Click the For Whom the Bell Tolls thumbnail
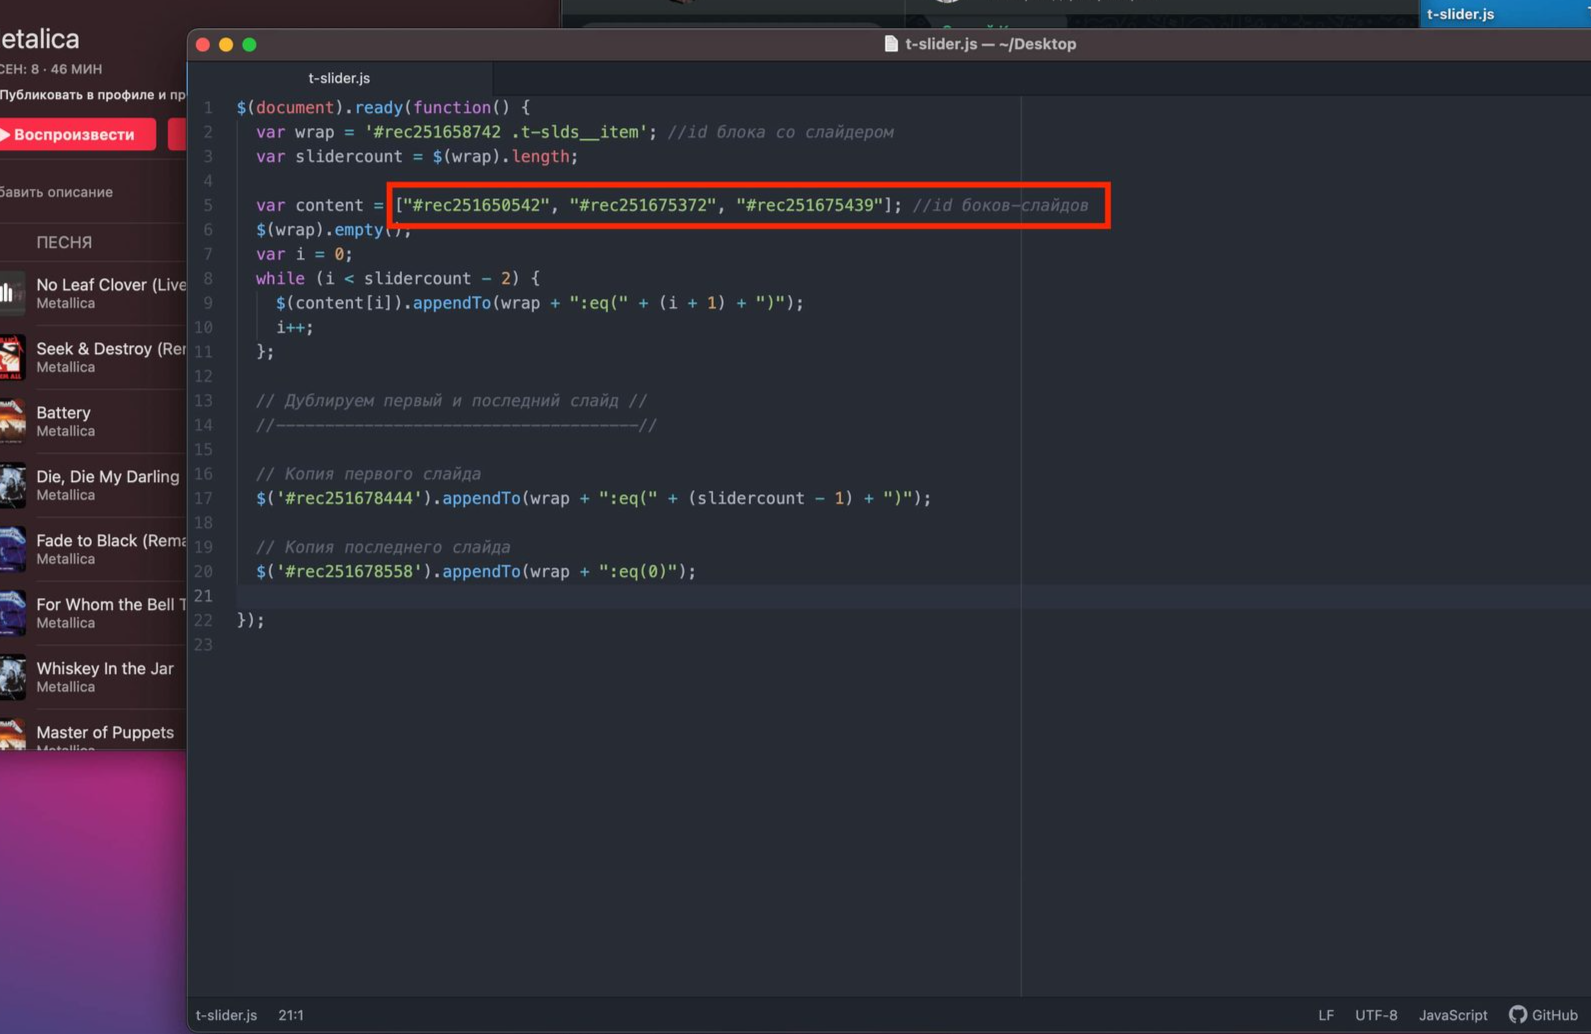This screenshot has width=1591, height=1034. point(12,613)
